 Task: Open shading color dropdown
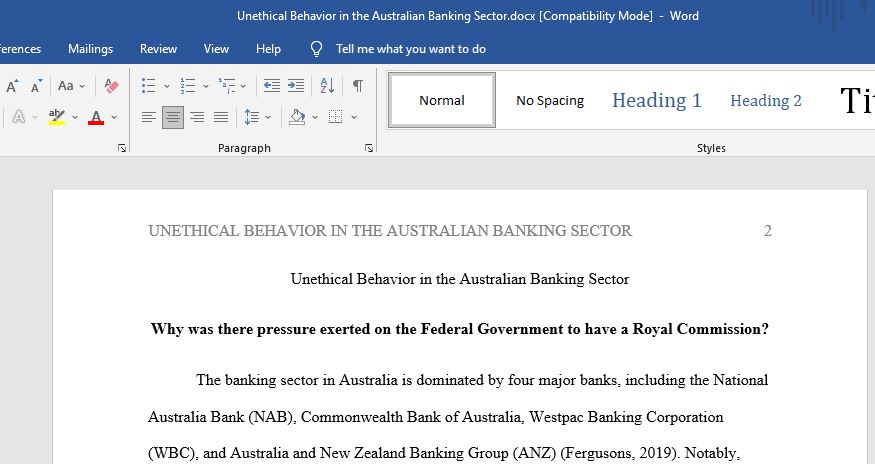[x=315, y=117]
